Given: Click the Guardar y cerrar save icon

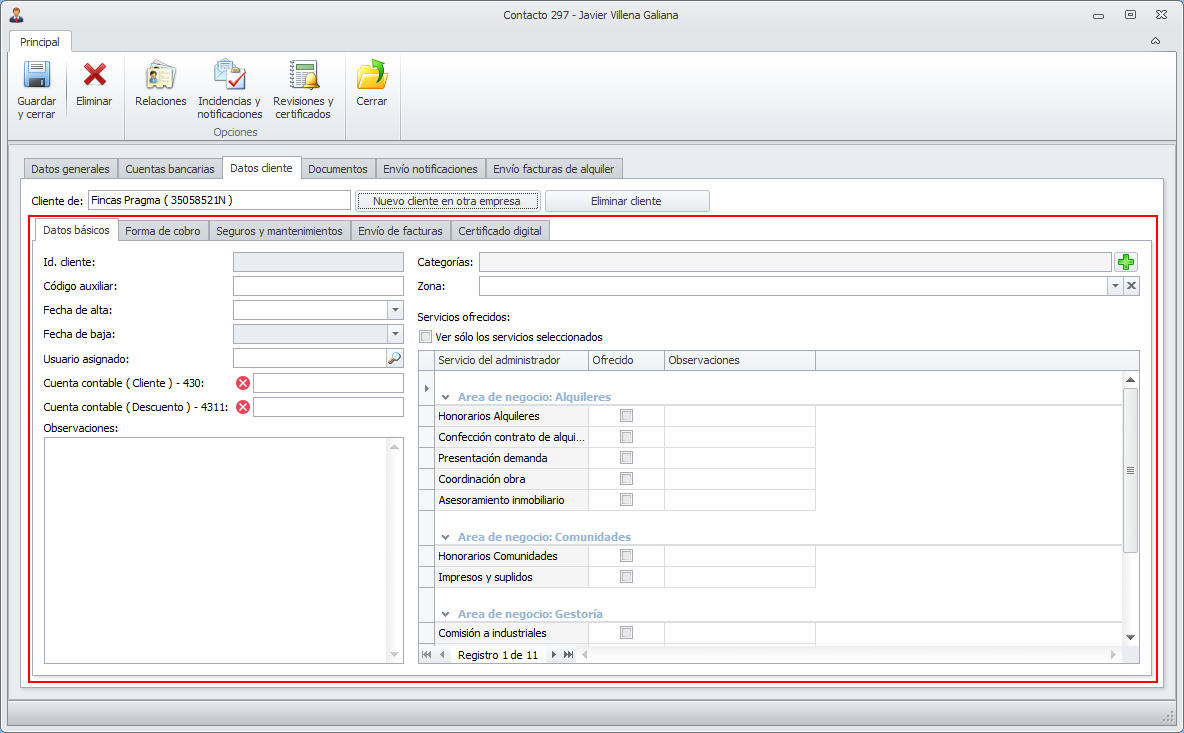Looking at the screenshot, I should 37,76.
